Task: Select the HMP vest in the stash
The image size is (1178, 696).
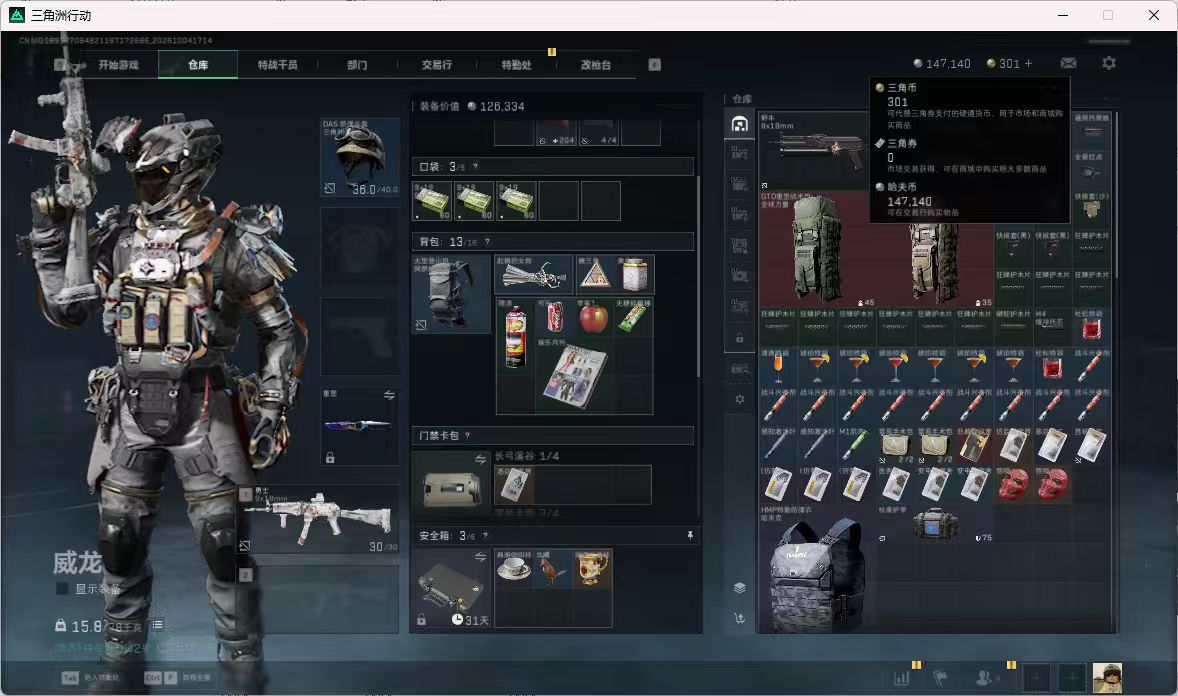Action: click(817, 567)
